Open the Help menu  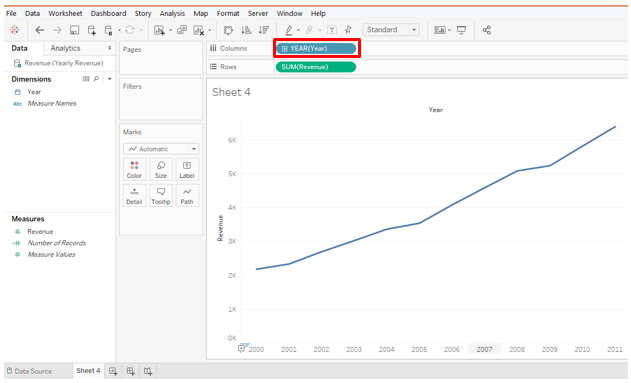coord(318,13)
